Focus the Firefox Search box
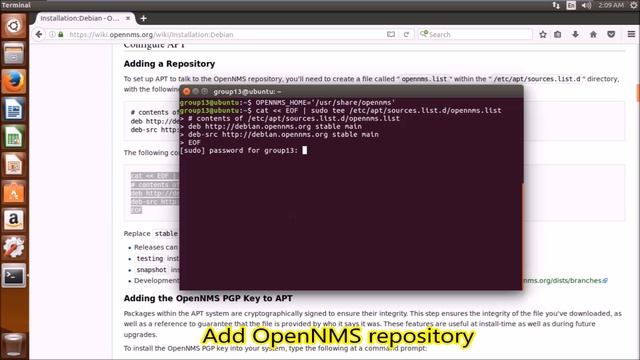 click(476, 35)
